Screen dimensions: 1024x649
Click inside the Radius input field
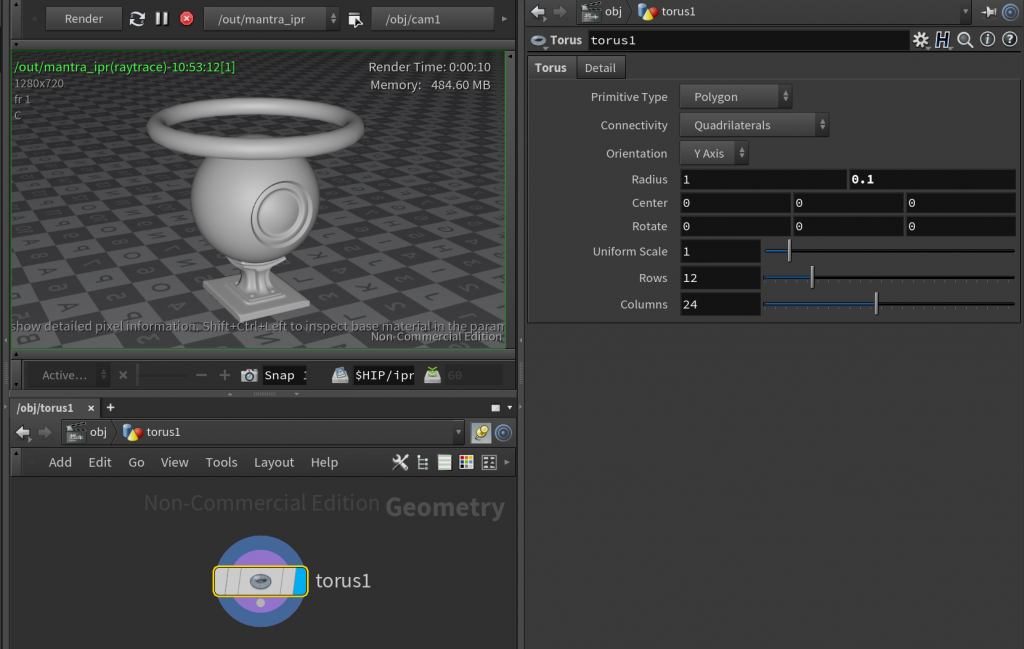(x=760, y=179)
